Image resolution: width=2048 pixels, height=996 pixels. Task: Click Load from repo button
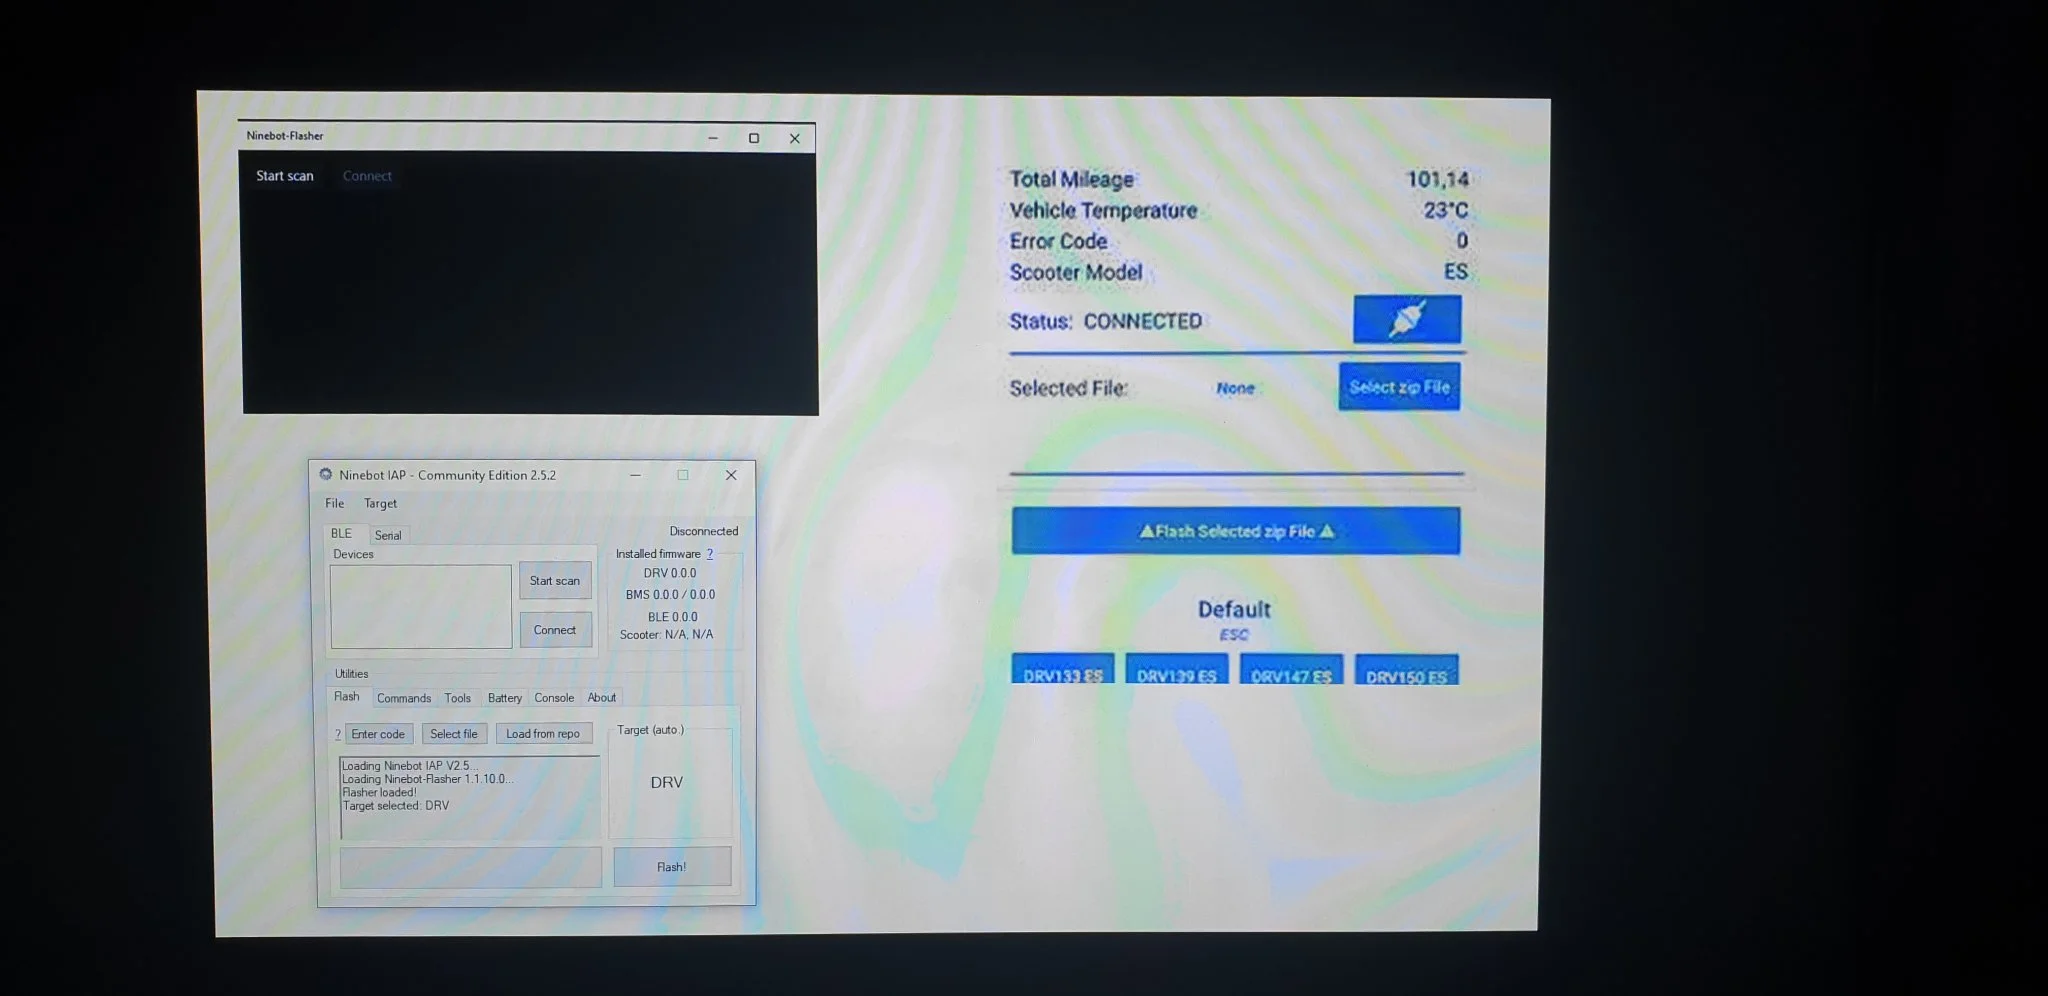pyautogui.click(x=543, y=734)
